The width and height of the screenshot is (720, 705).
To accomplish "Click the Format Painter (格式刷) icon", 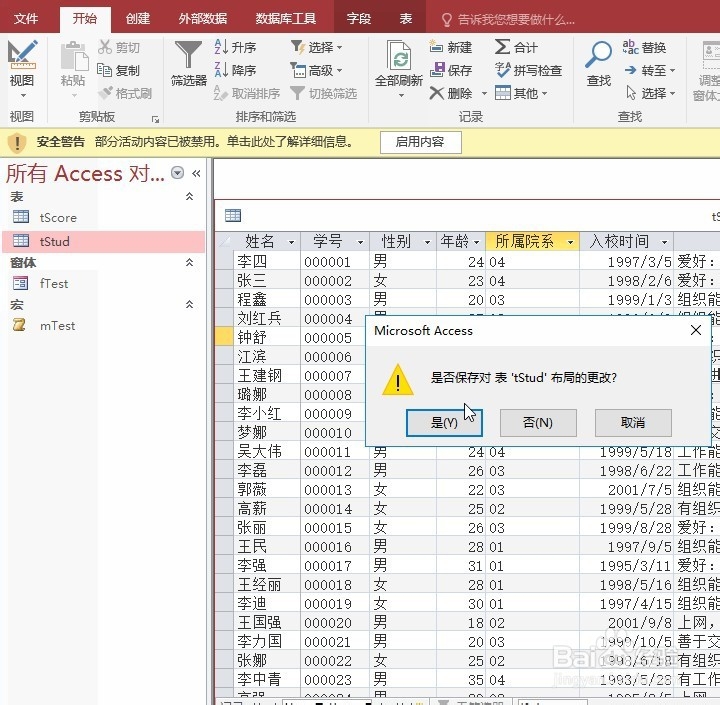I will click(x=105, y=93).
